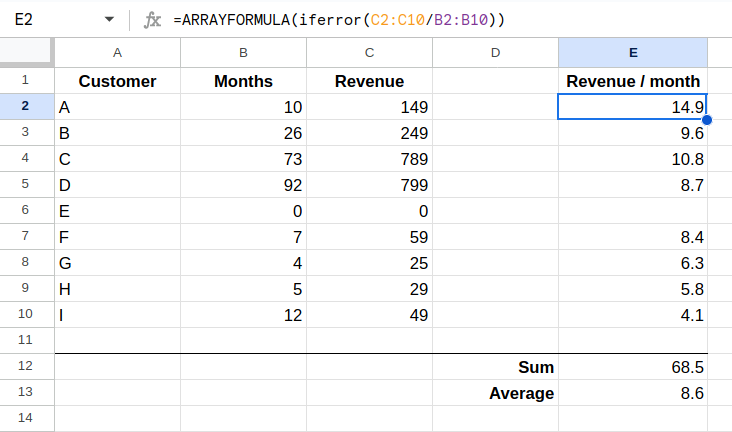This screenshot has height=432, width=732.
Task: Click the 'Average' label cell
Action: click(496, 393)
